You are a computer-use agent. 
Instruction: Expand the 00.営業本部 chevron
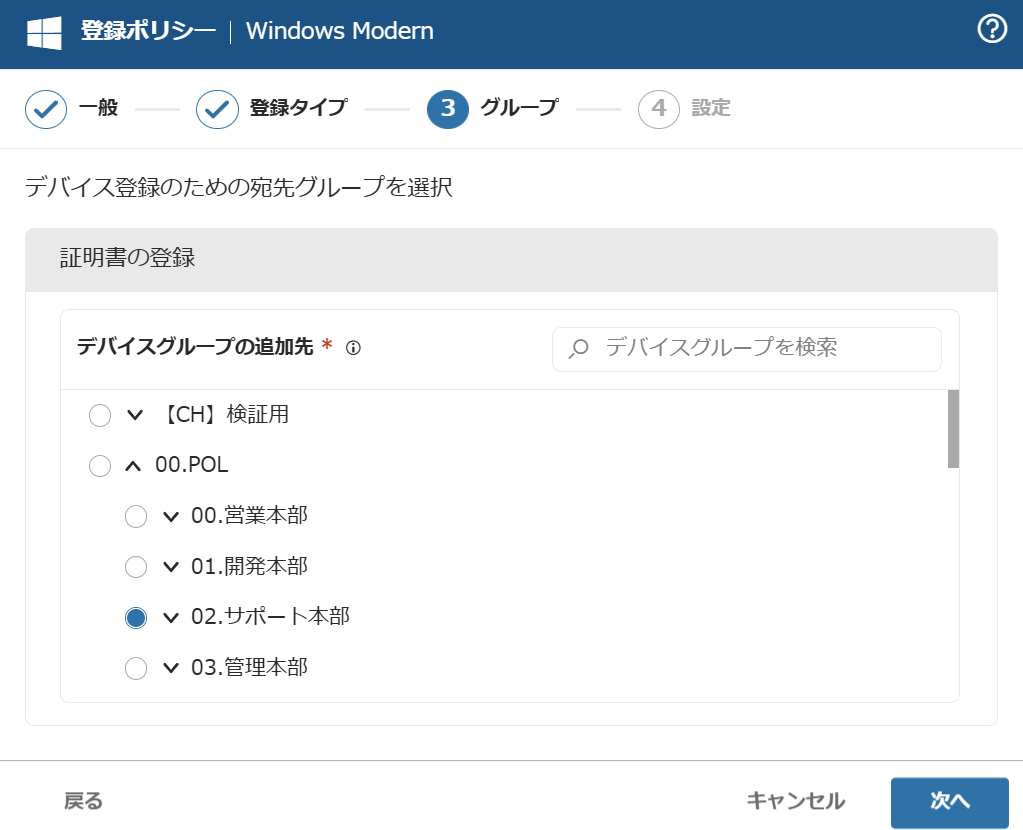171,517
